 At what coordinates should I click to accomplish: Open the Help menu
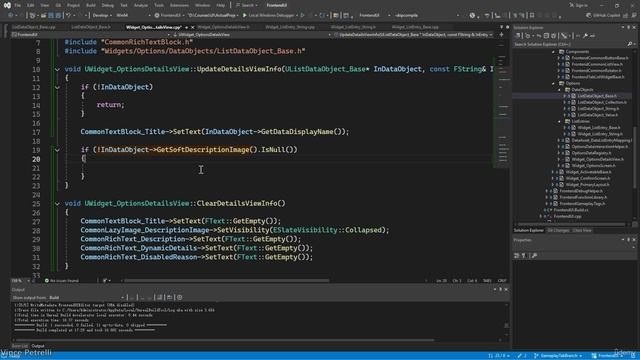tap(220, 5)
